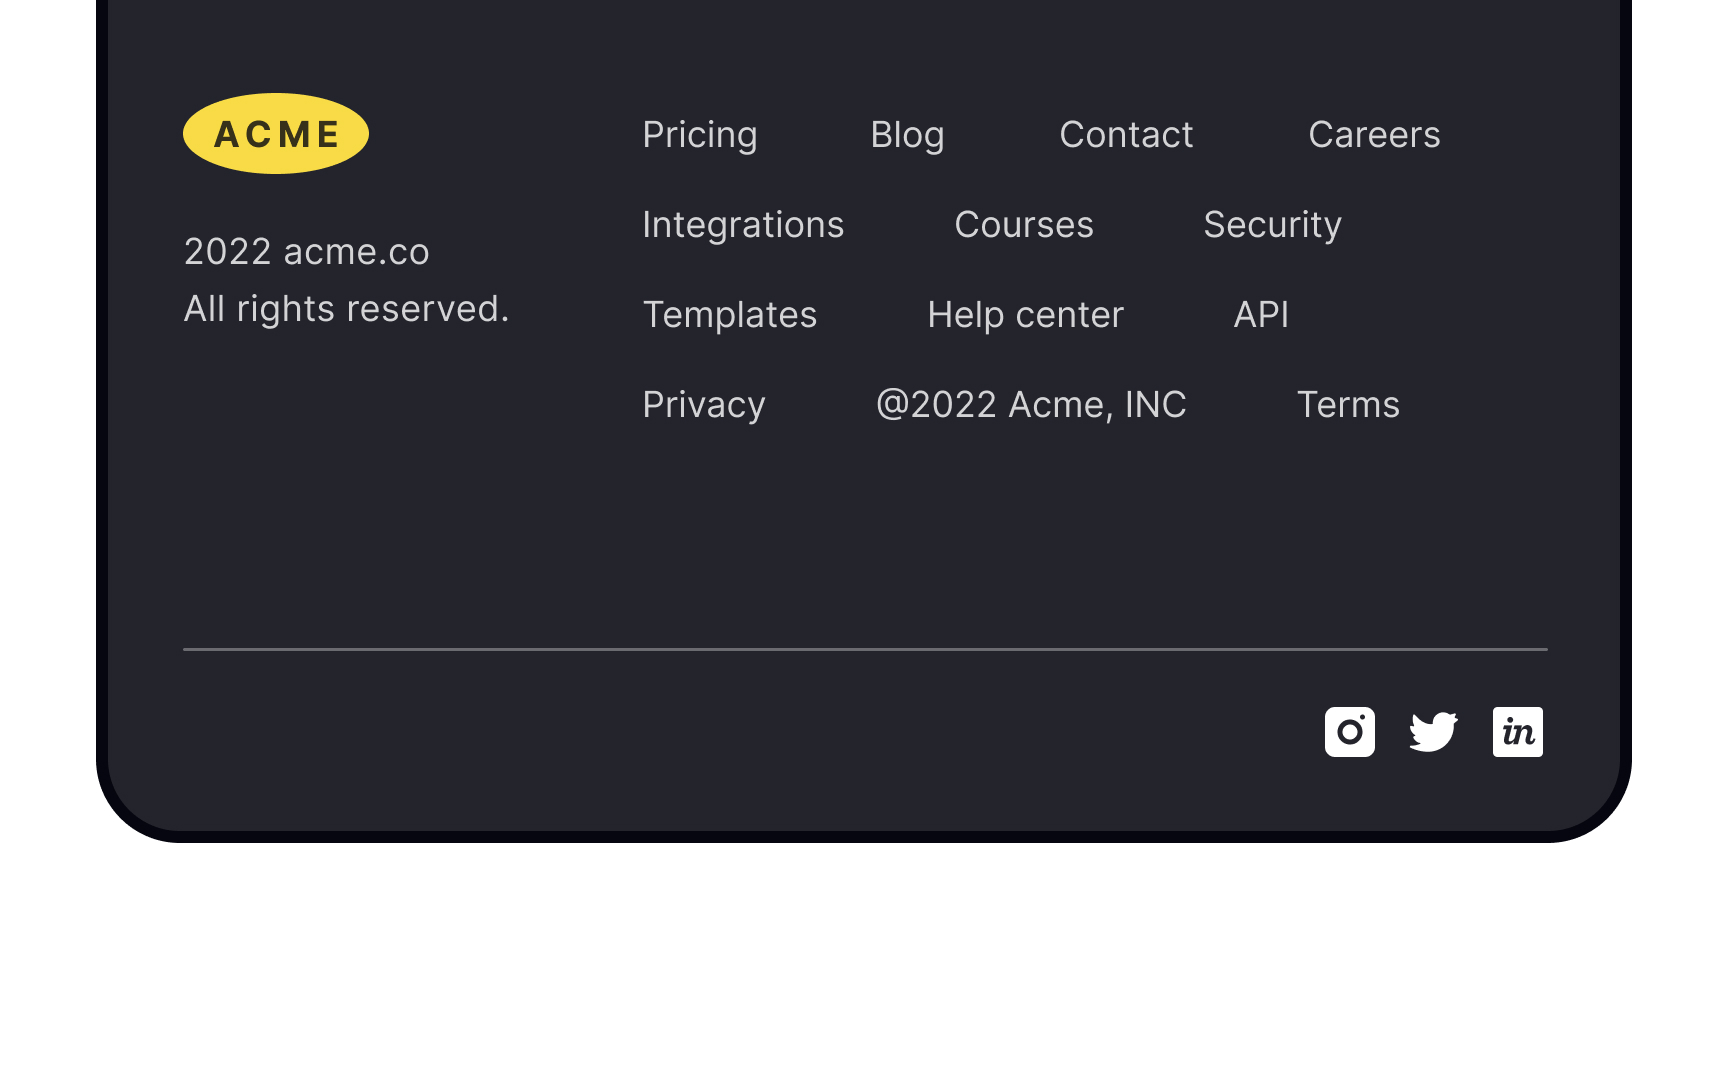Open the Pricing footer link

tap(700, 135)
